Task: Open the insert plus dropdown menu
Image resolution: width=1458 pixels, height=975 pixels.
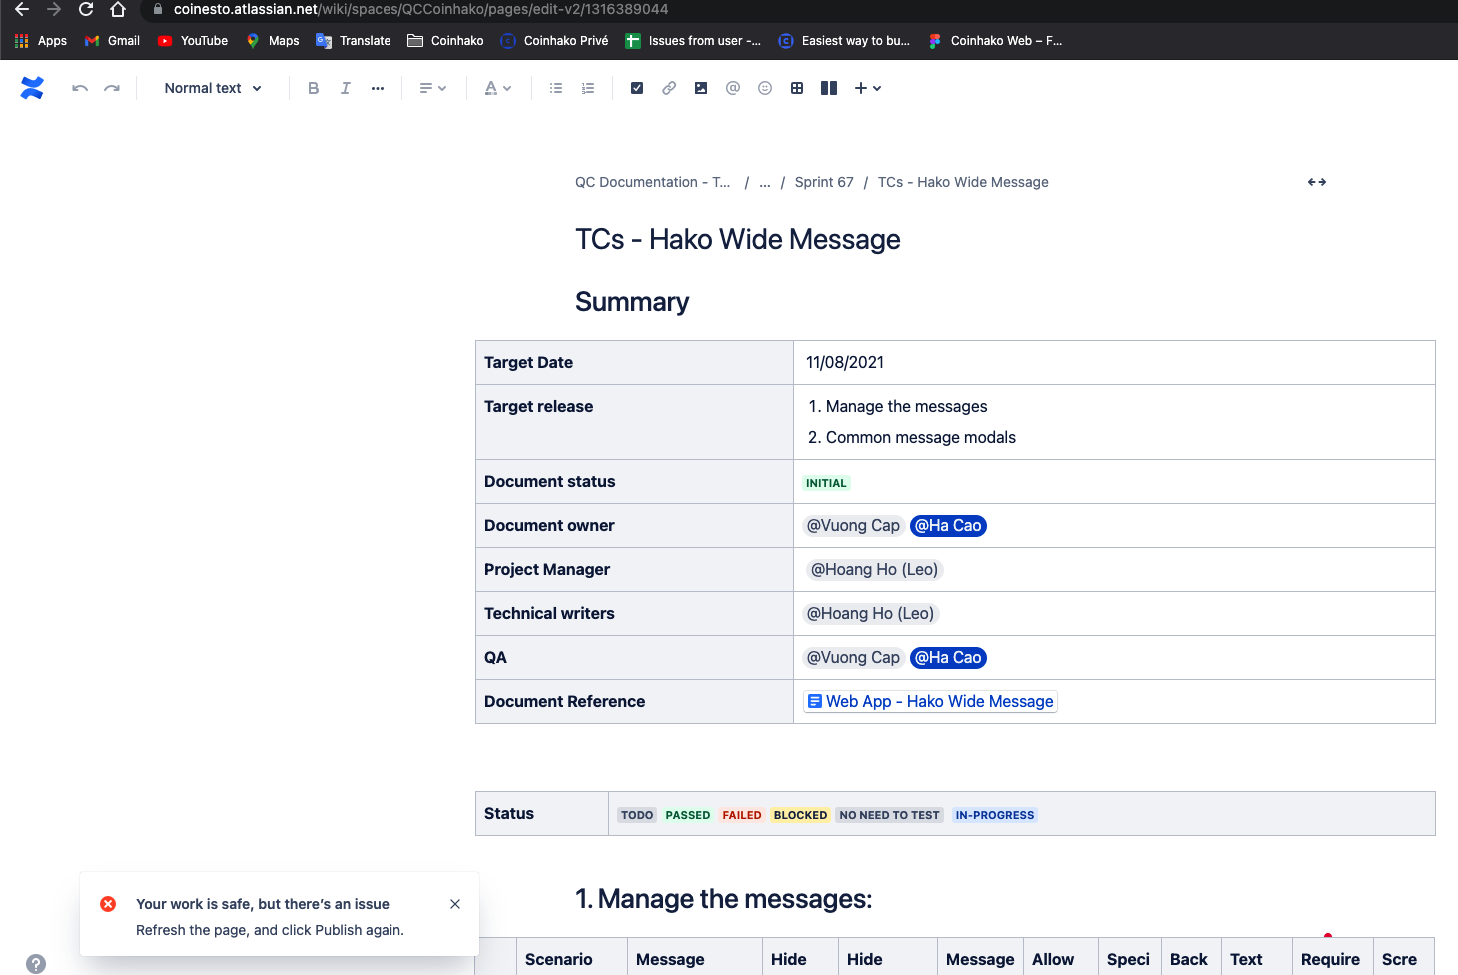Action: coord(867,88)
